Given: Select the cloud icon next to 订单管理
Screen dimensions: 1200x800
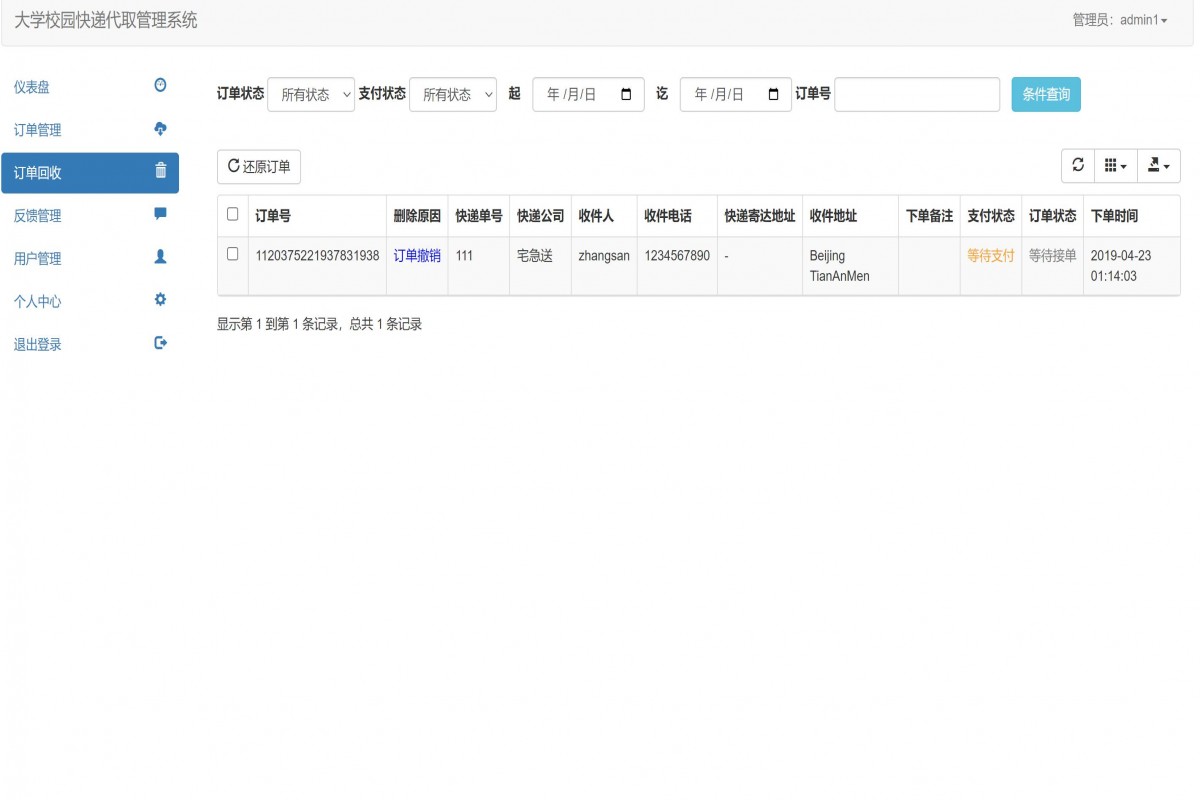Looking at the screenshot, I should (159, 129).
